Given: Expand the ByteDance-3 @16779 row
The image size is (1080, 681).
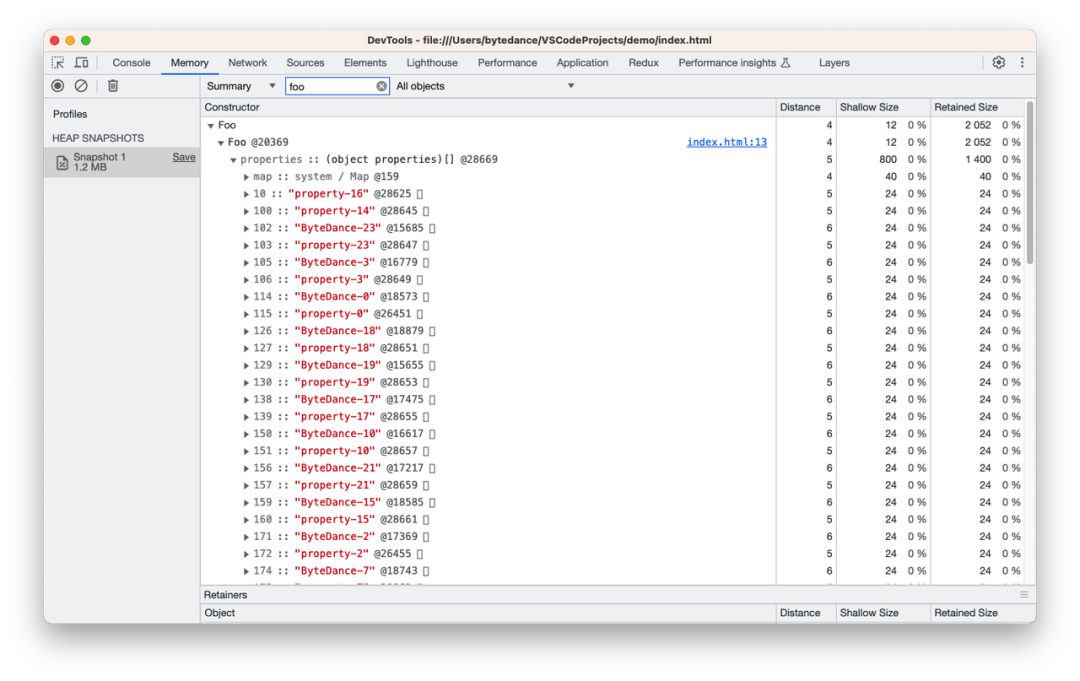Looking at the screenshot, I should pyautogui.click(x=246, y=262).
